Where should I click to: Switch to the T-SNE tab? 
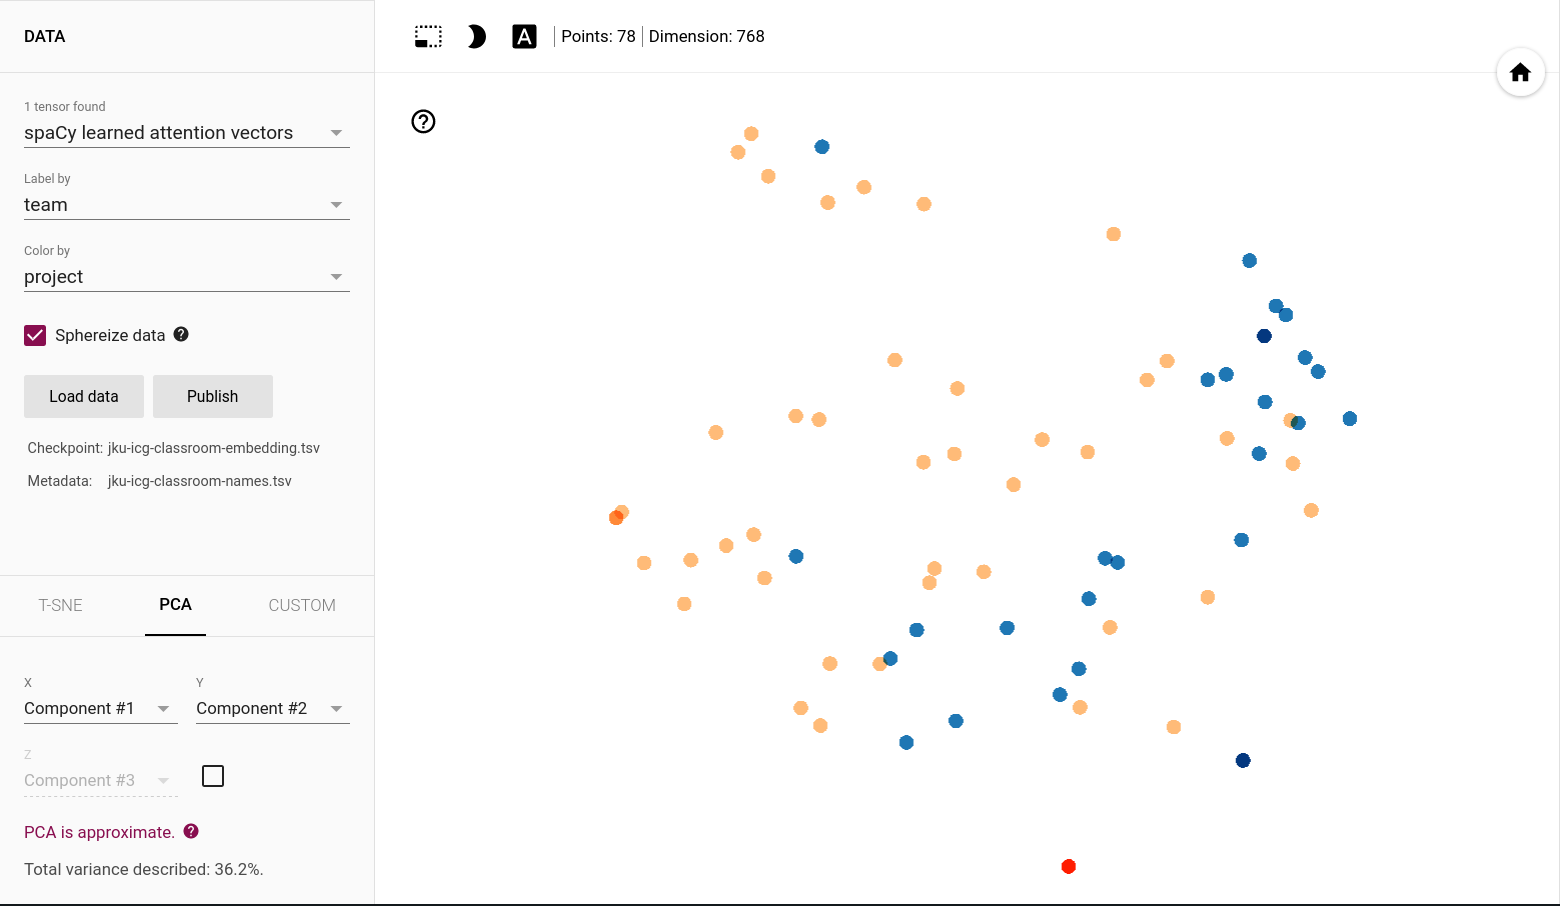[x=61, y=605]
